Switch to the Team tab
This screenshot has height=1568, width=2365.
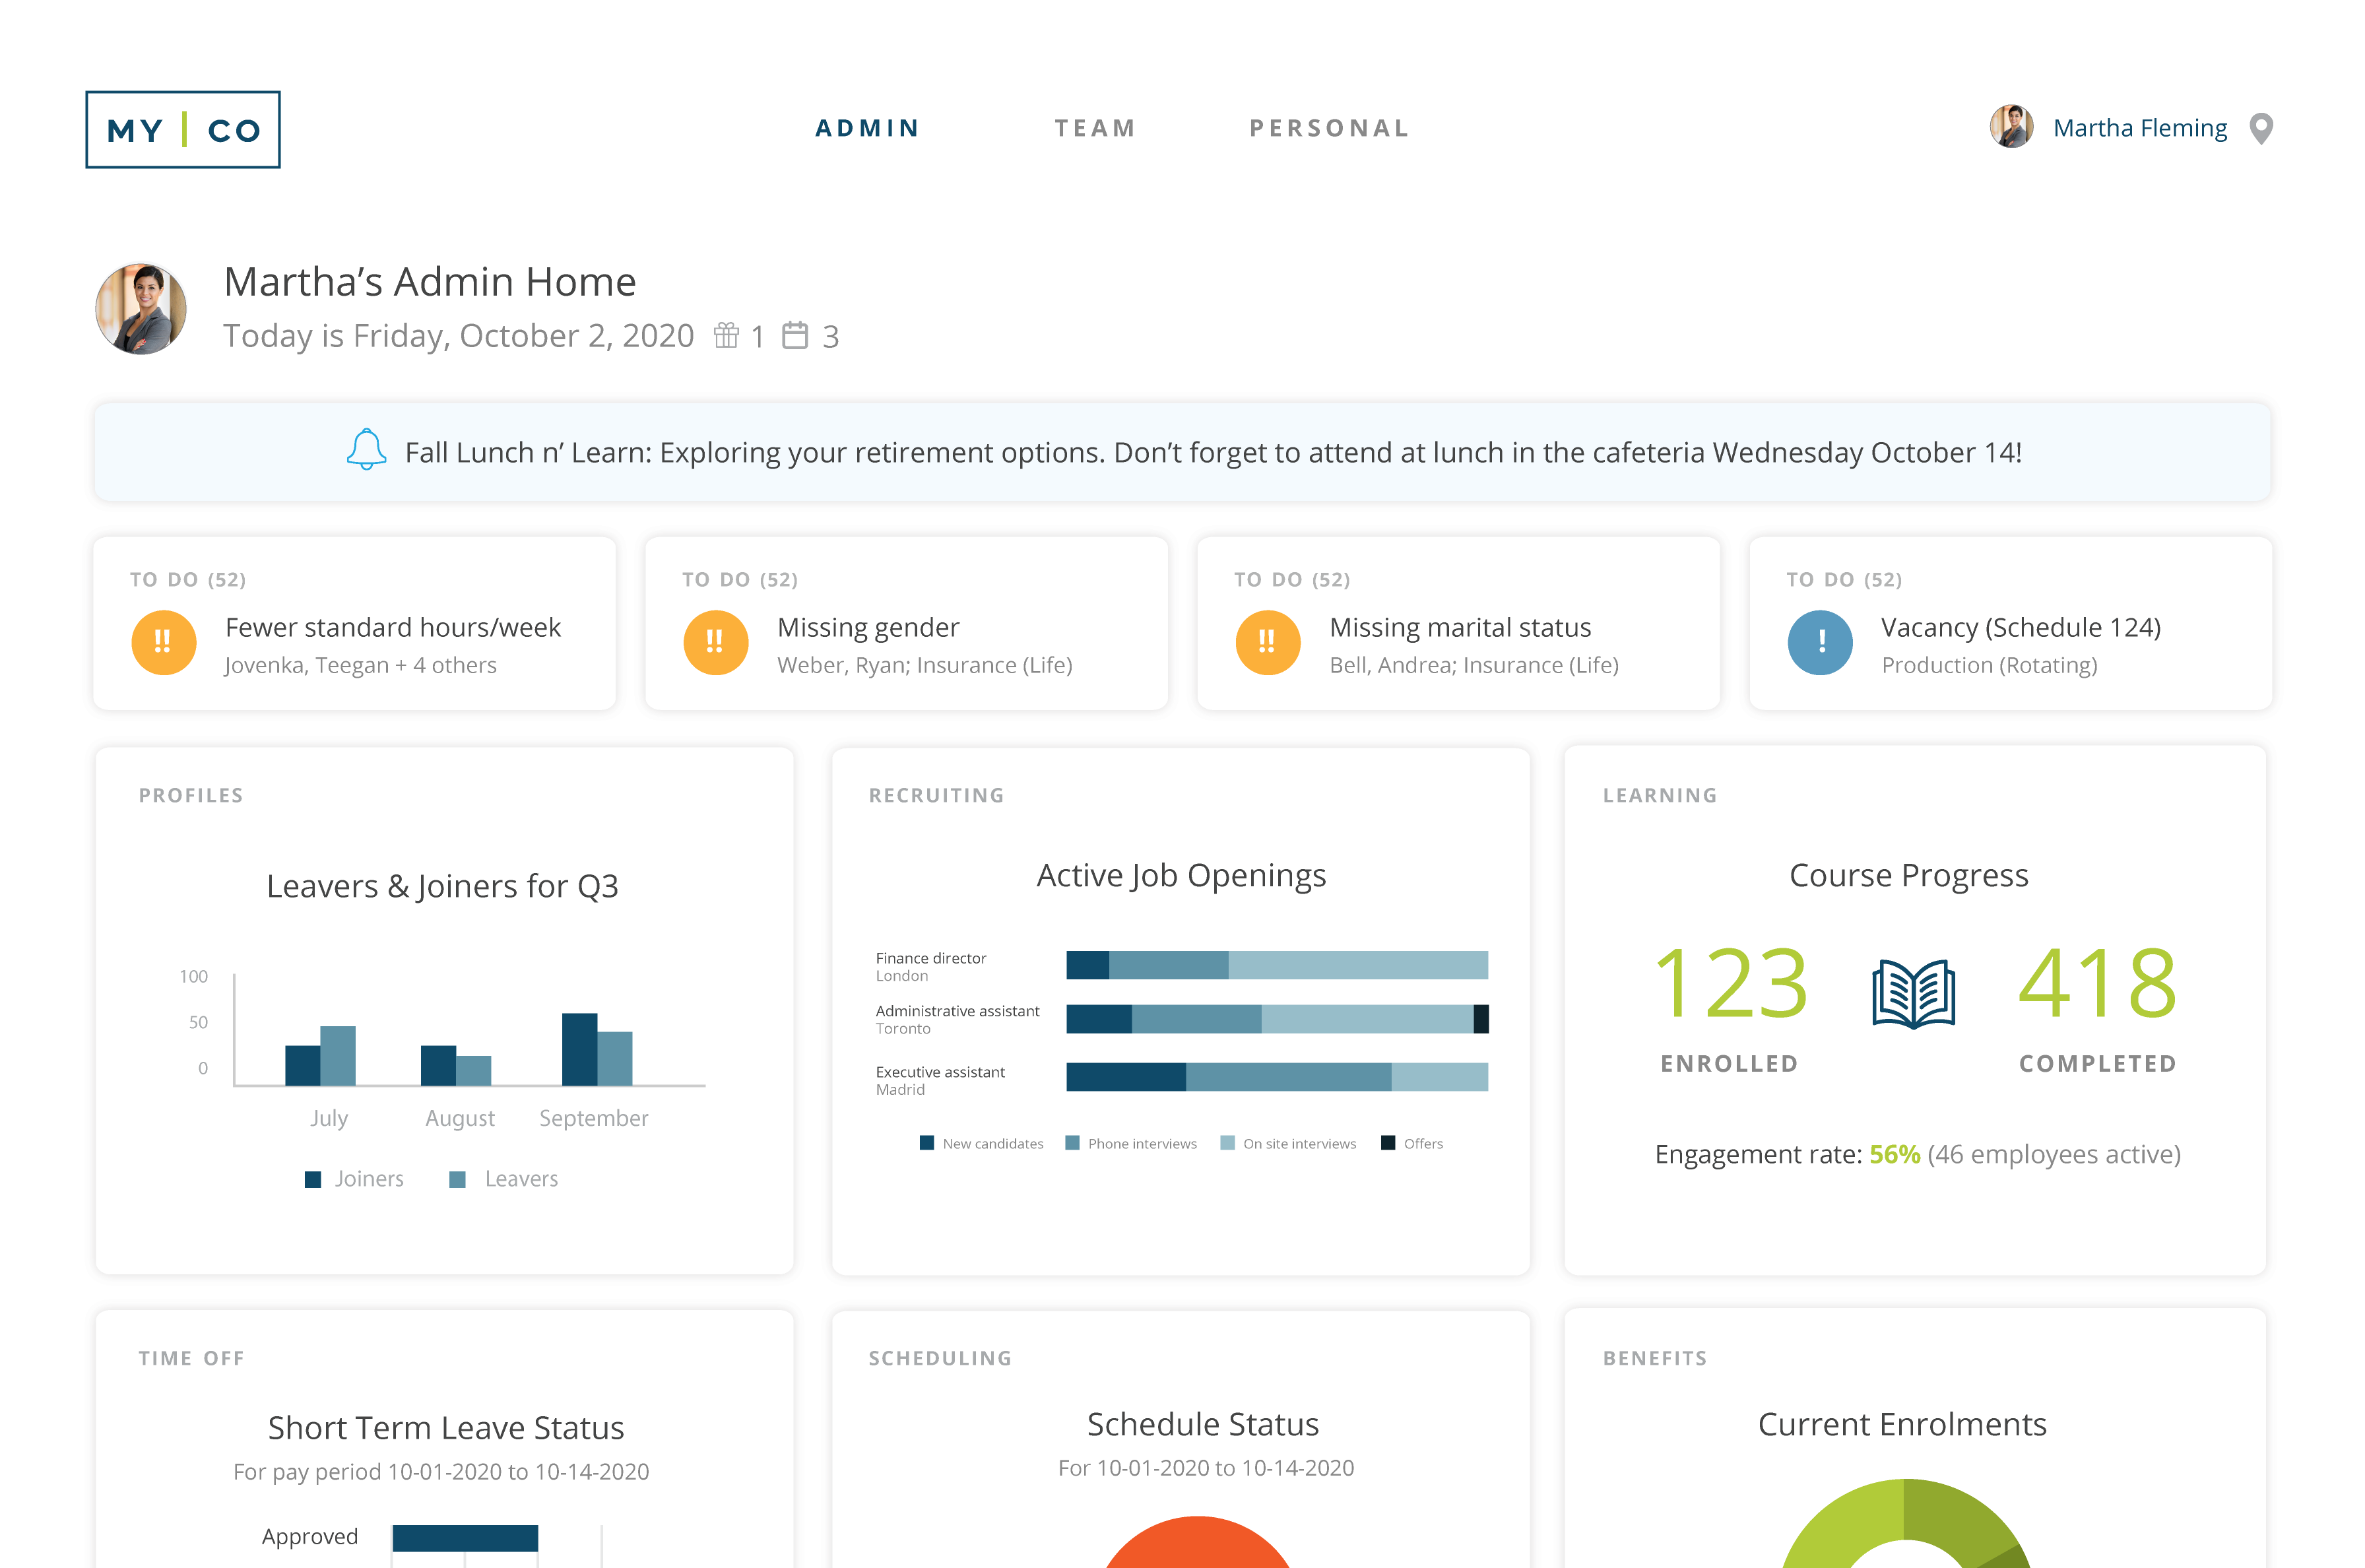pos(1095,128)
